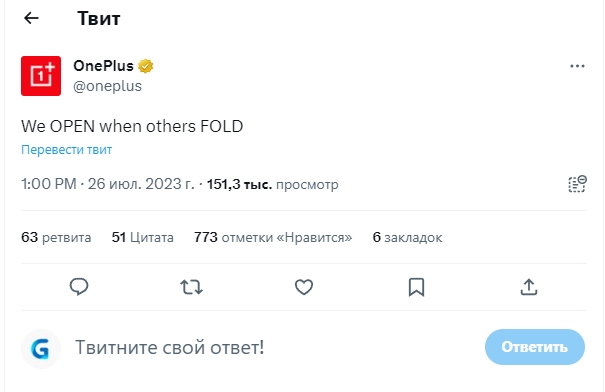Screen dimensions: 605x392
Task: View the 151,3 тыс. просмотр analytics
Action: click(x=272, y=184)
